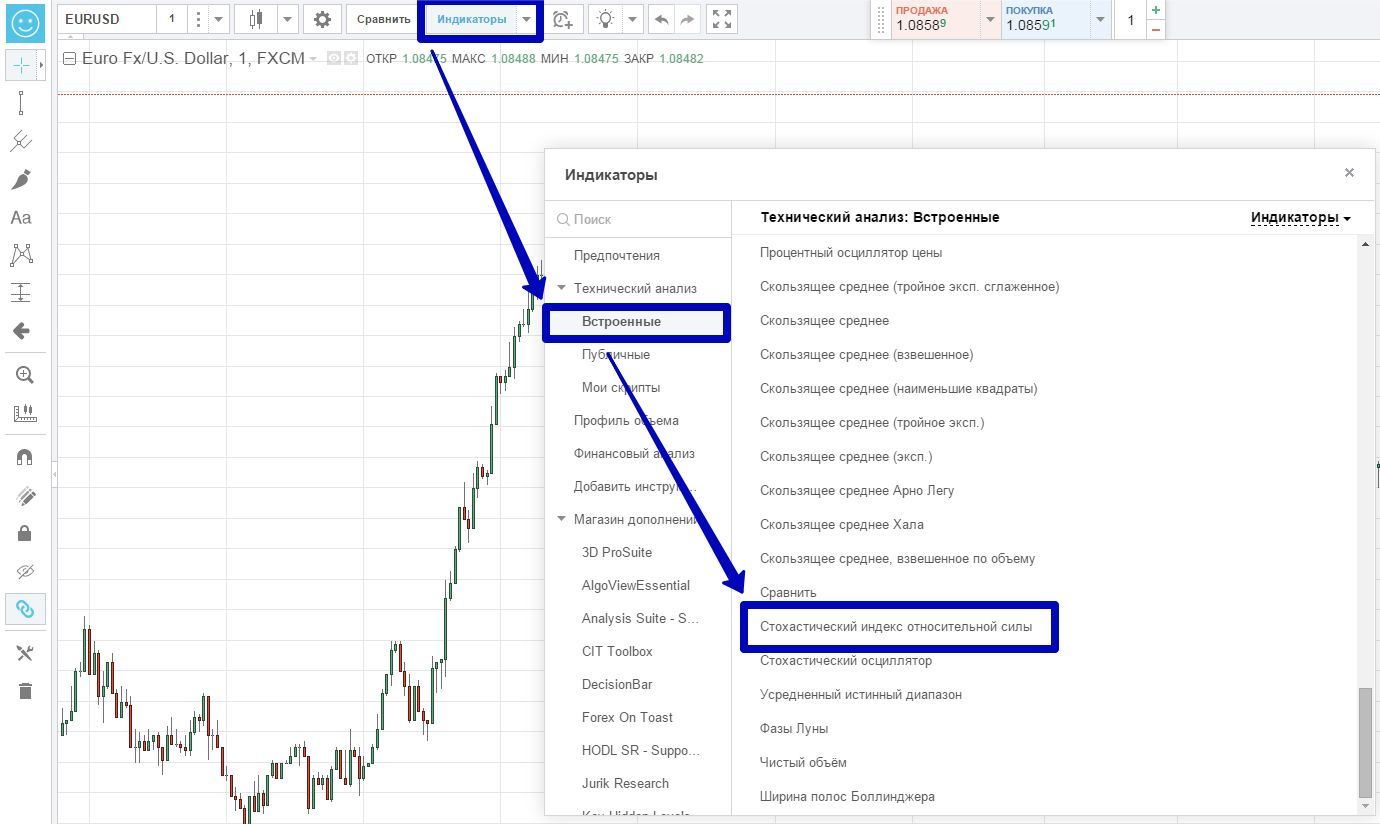This screenshot has width=1380, height=824.
Task: Open the dropdown arrow next to ПРОДАЖА
Action: (990, 19)
